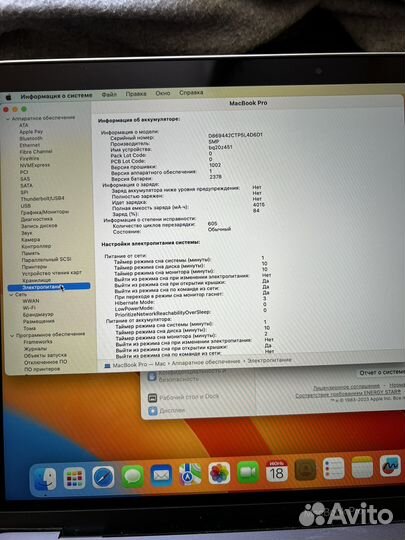The image size is (405, 540).
Task: Open the Информация о системе app menu
Action: tap(56, 96)
